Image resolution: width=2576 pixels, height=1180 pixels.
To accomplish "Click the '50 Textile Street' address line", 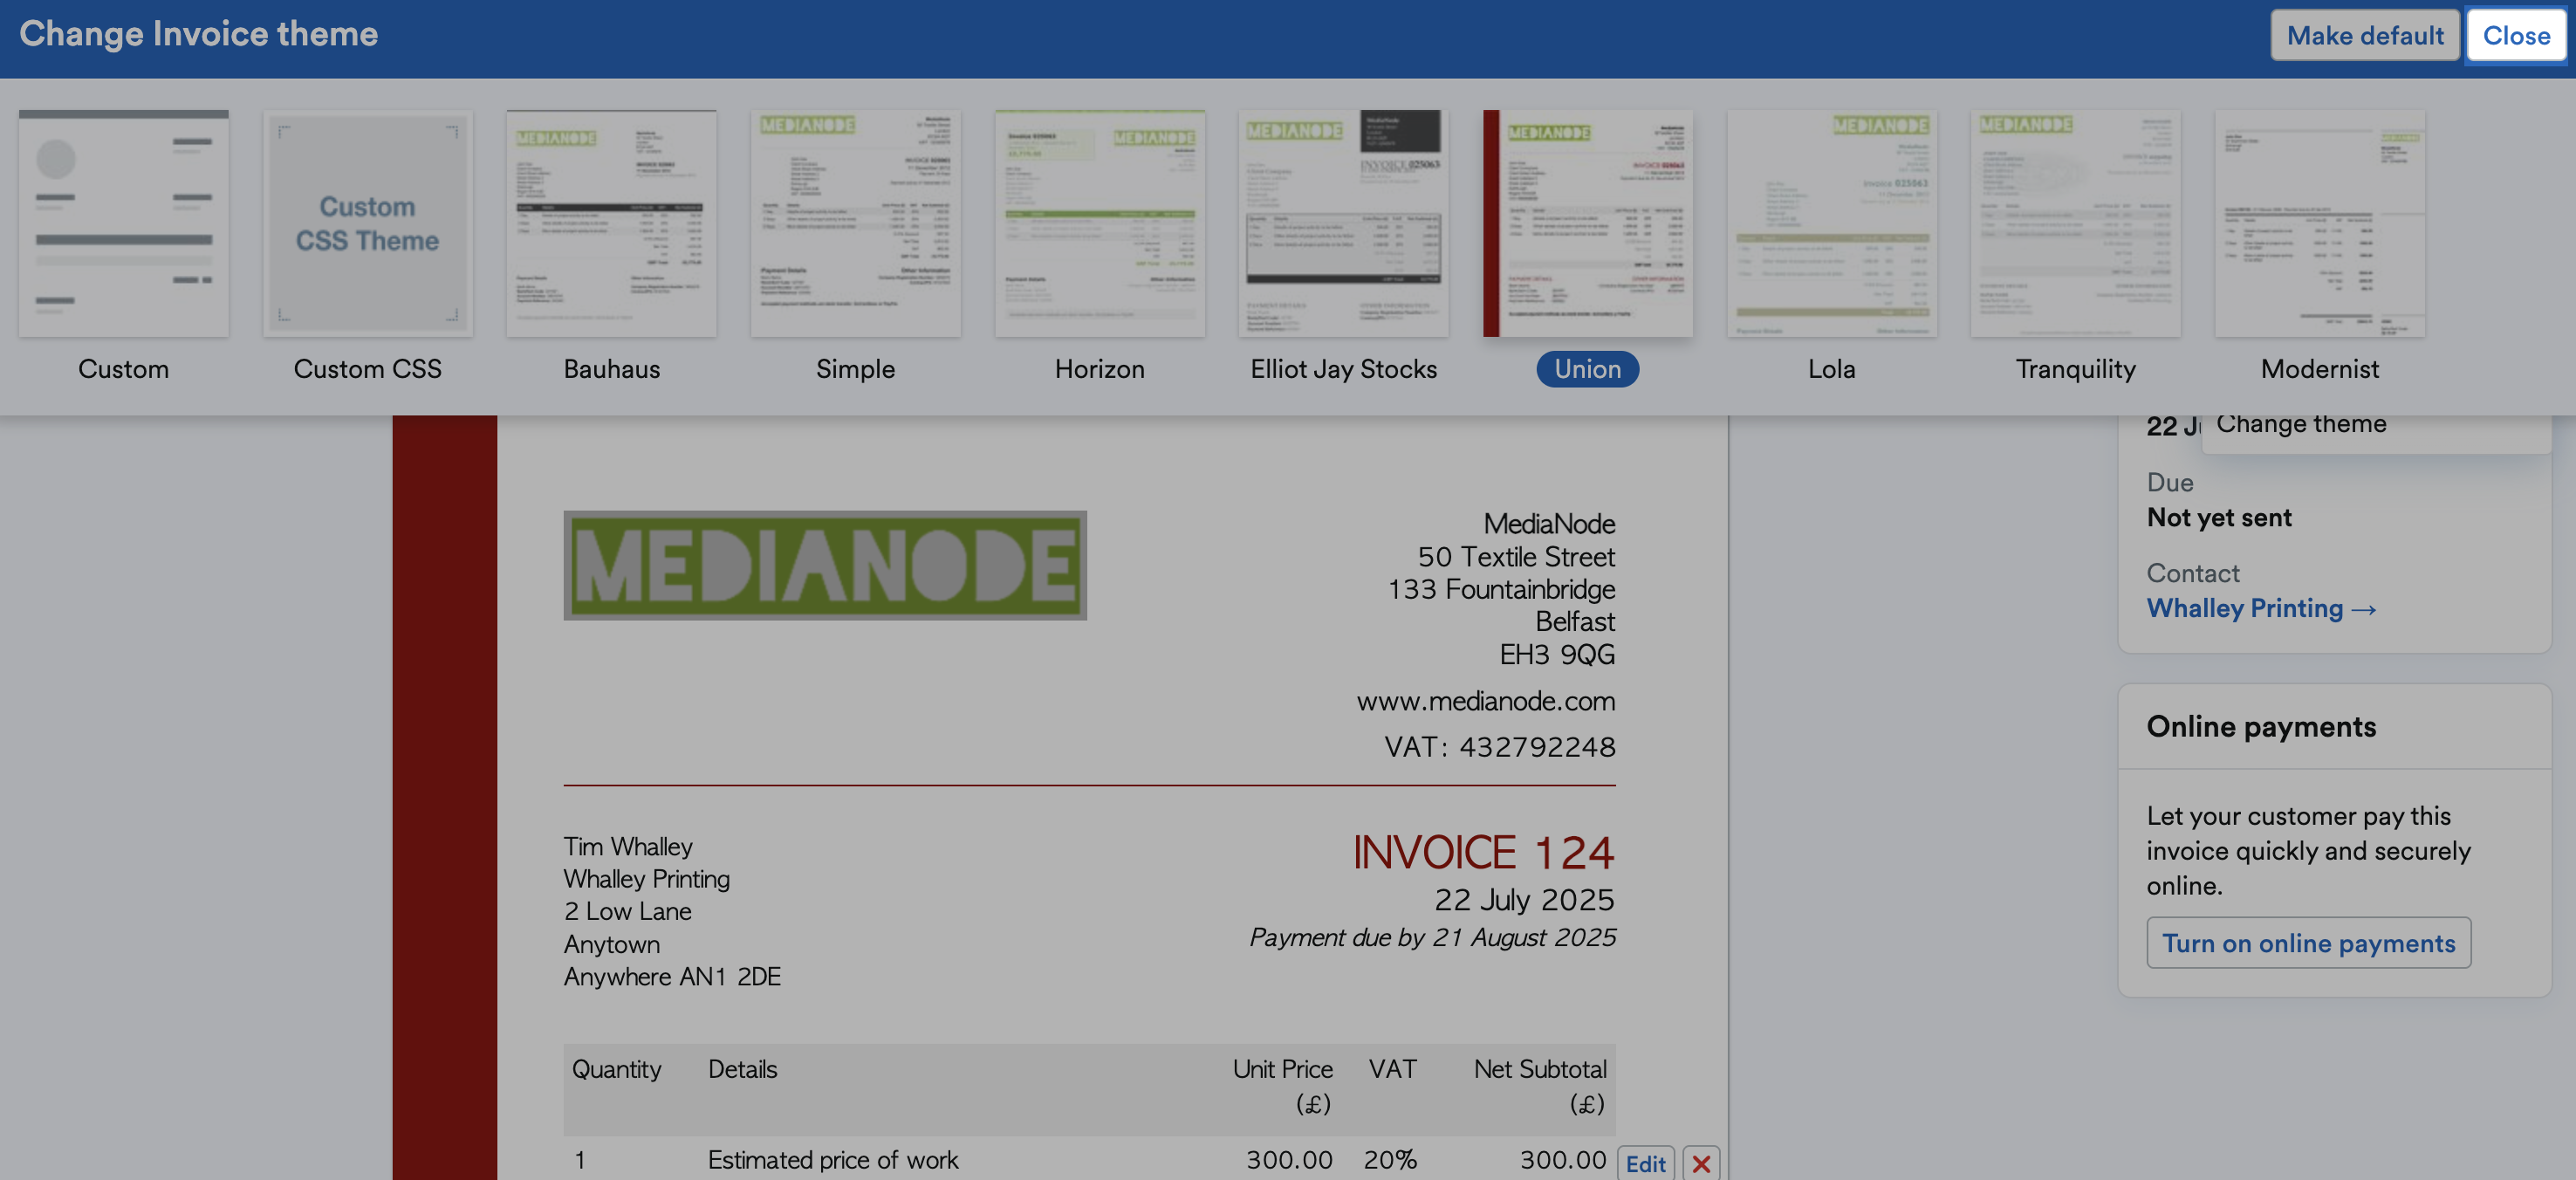I will point(1516,556).
